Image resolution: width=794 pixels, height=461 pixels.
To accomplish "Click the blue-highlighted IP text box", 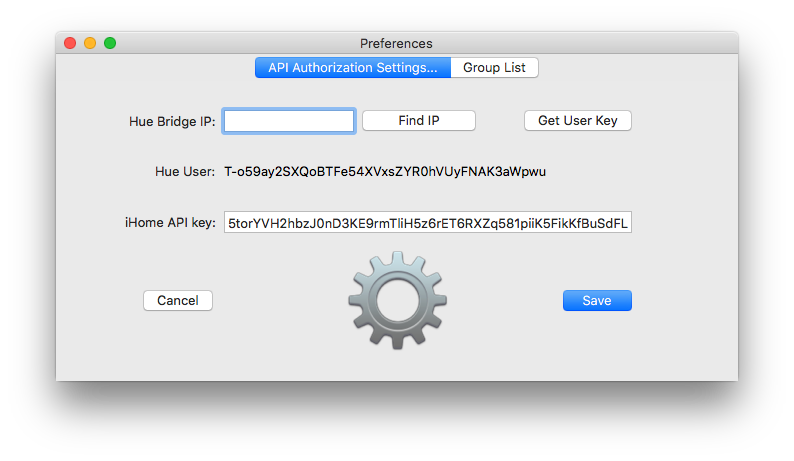I will click(x=289, y=121).
